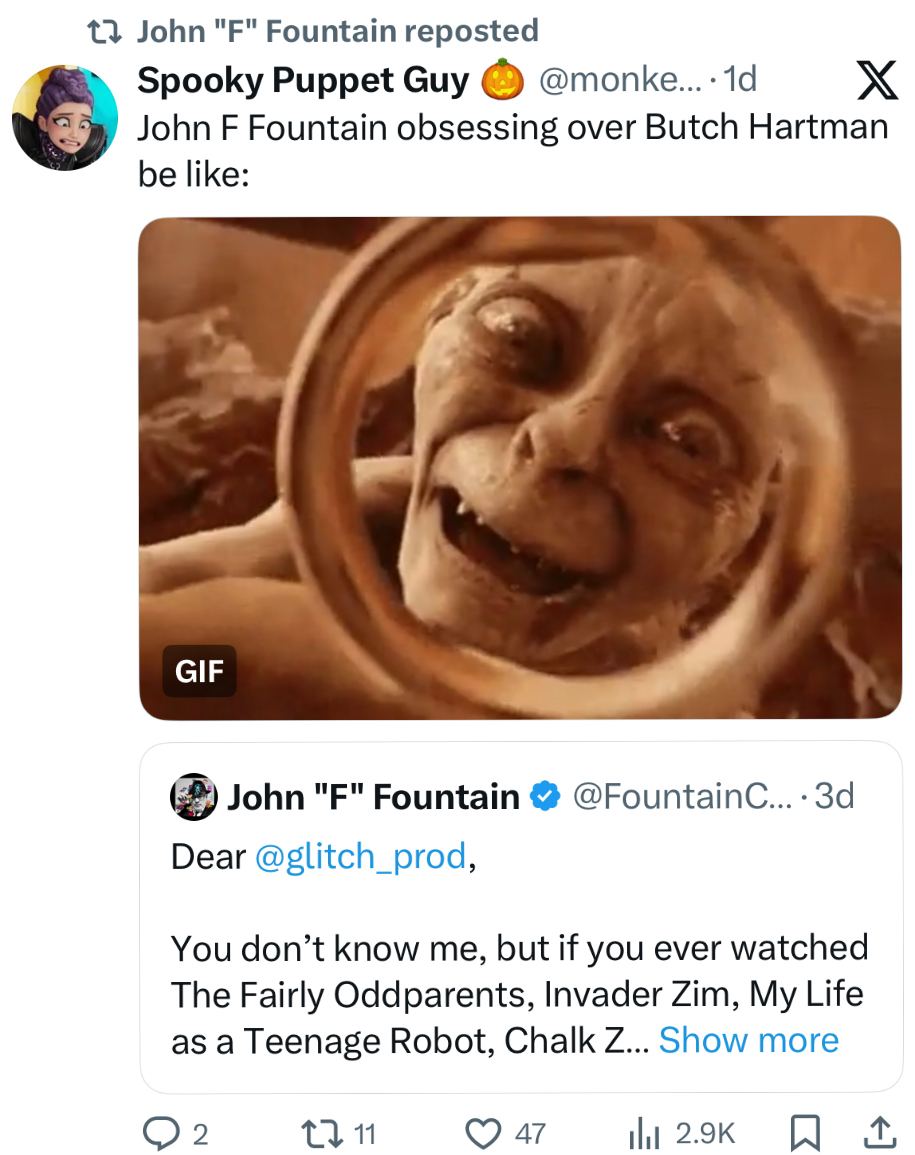The image size is (915, 1155).
Task: Expand quoted tweet with Show more
Action: (x=748, y=1040)
